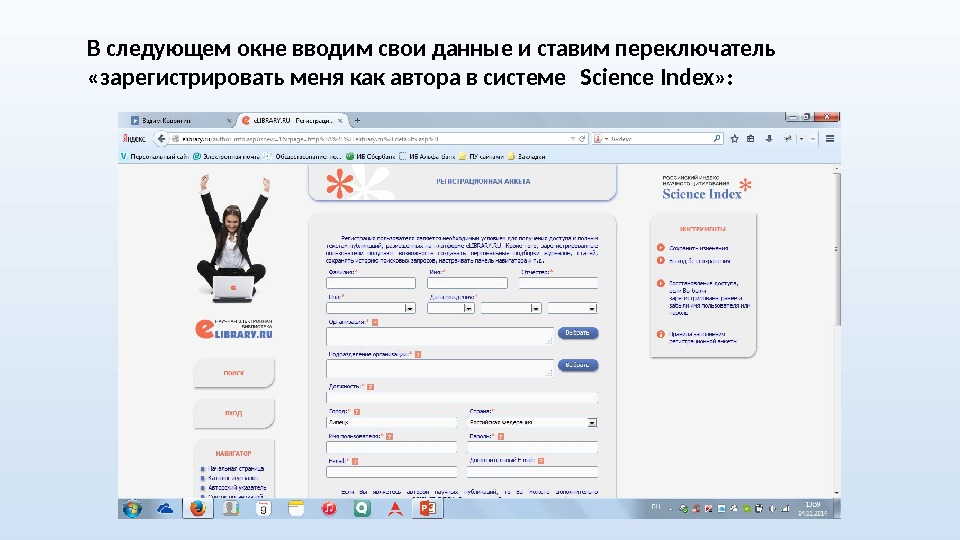Click the ВХОД button in sidebar
960x540 pixels.
234,413
